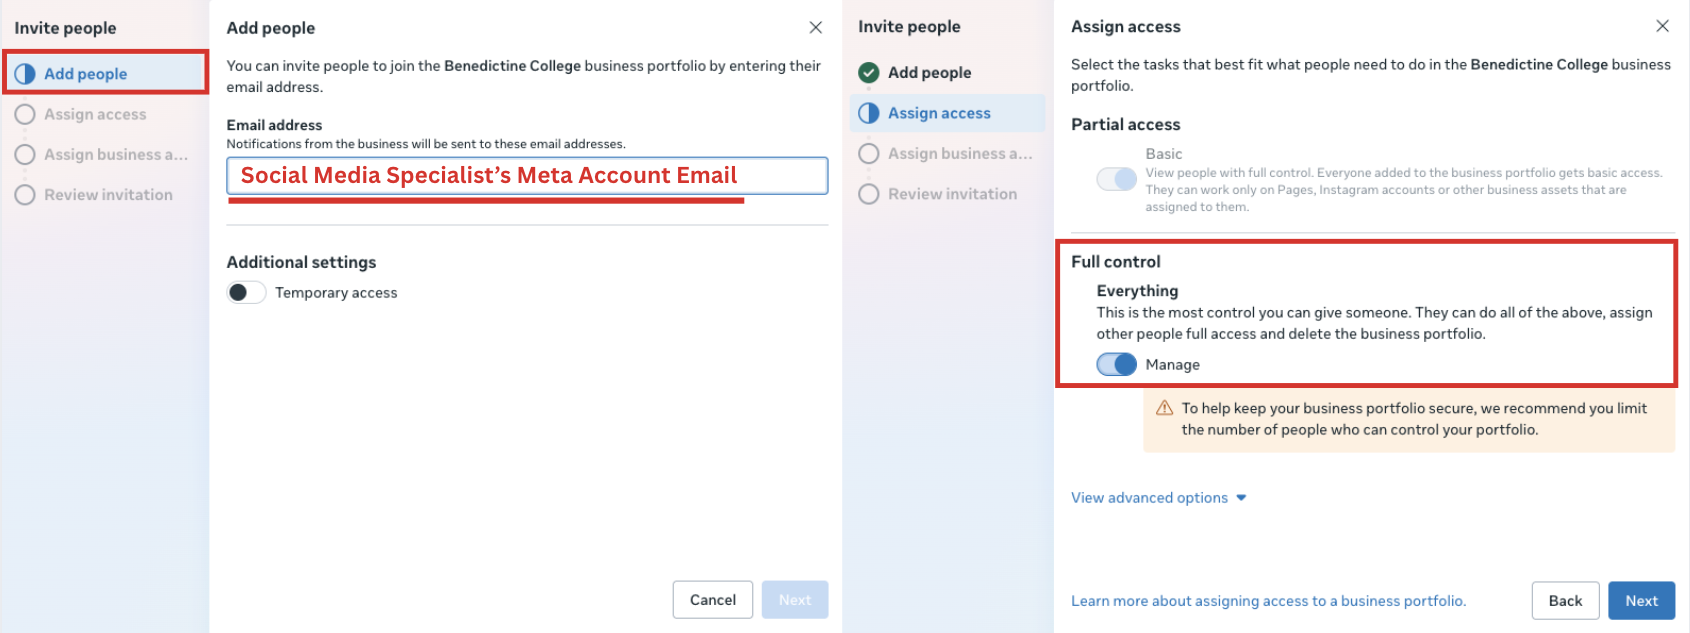Click the empty circle beside Assign access in left panel
This screenshot has width=1690, height=633.
[x=25, y=115]
